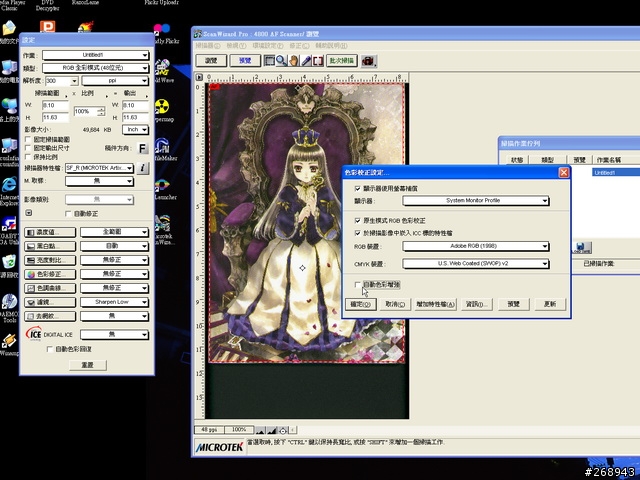This screenshot has height=480, width=640.
Task: Open U.S. Web Coated (SWOP) v2 dropdown
Action: coord(476,264)
